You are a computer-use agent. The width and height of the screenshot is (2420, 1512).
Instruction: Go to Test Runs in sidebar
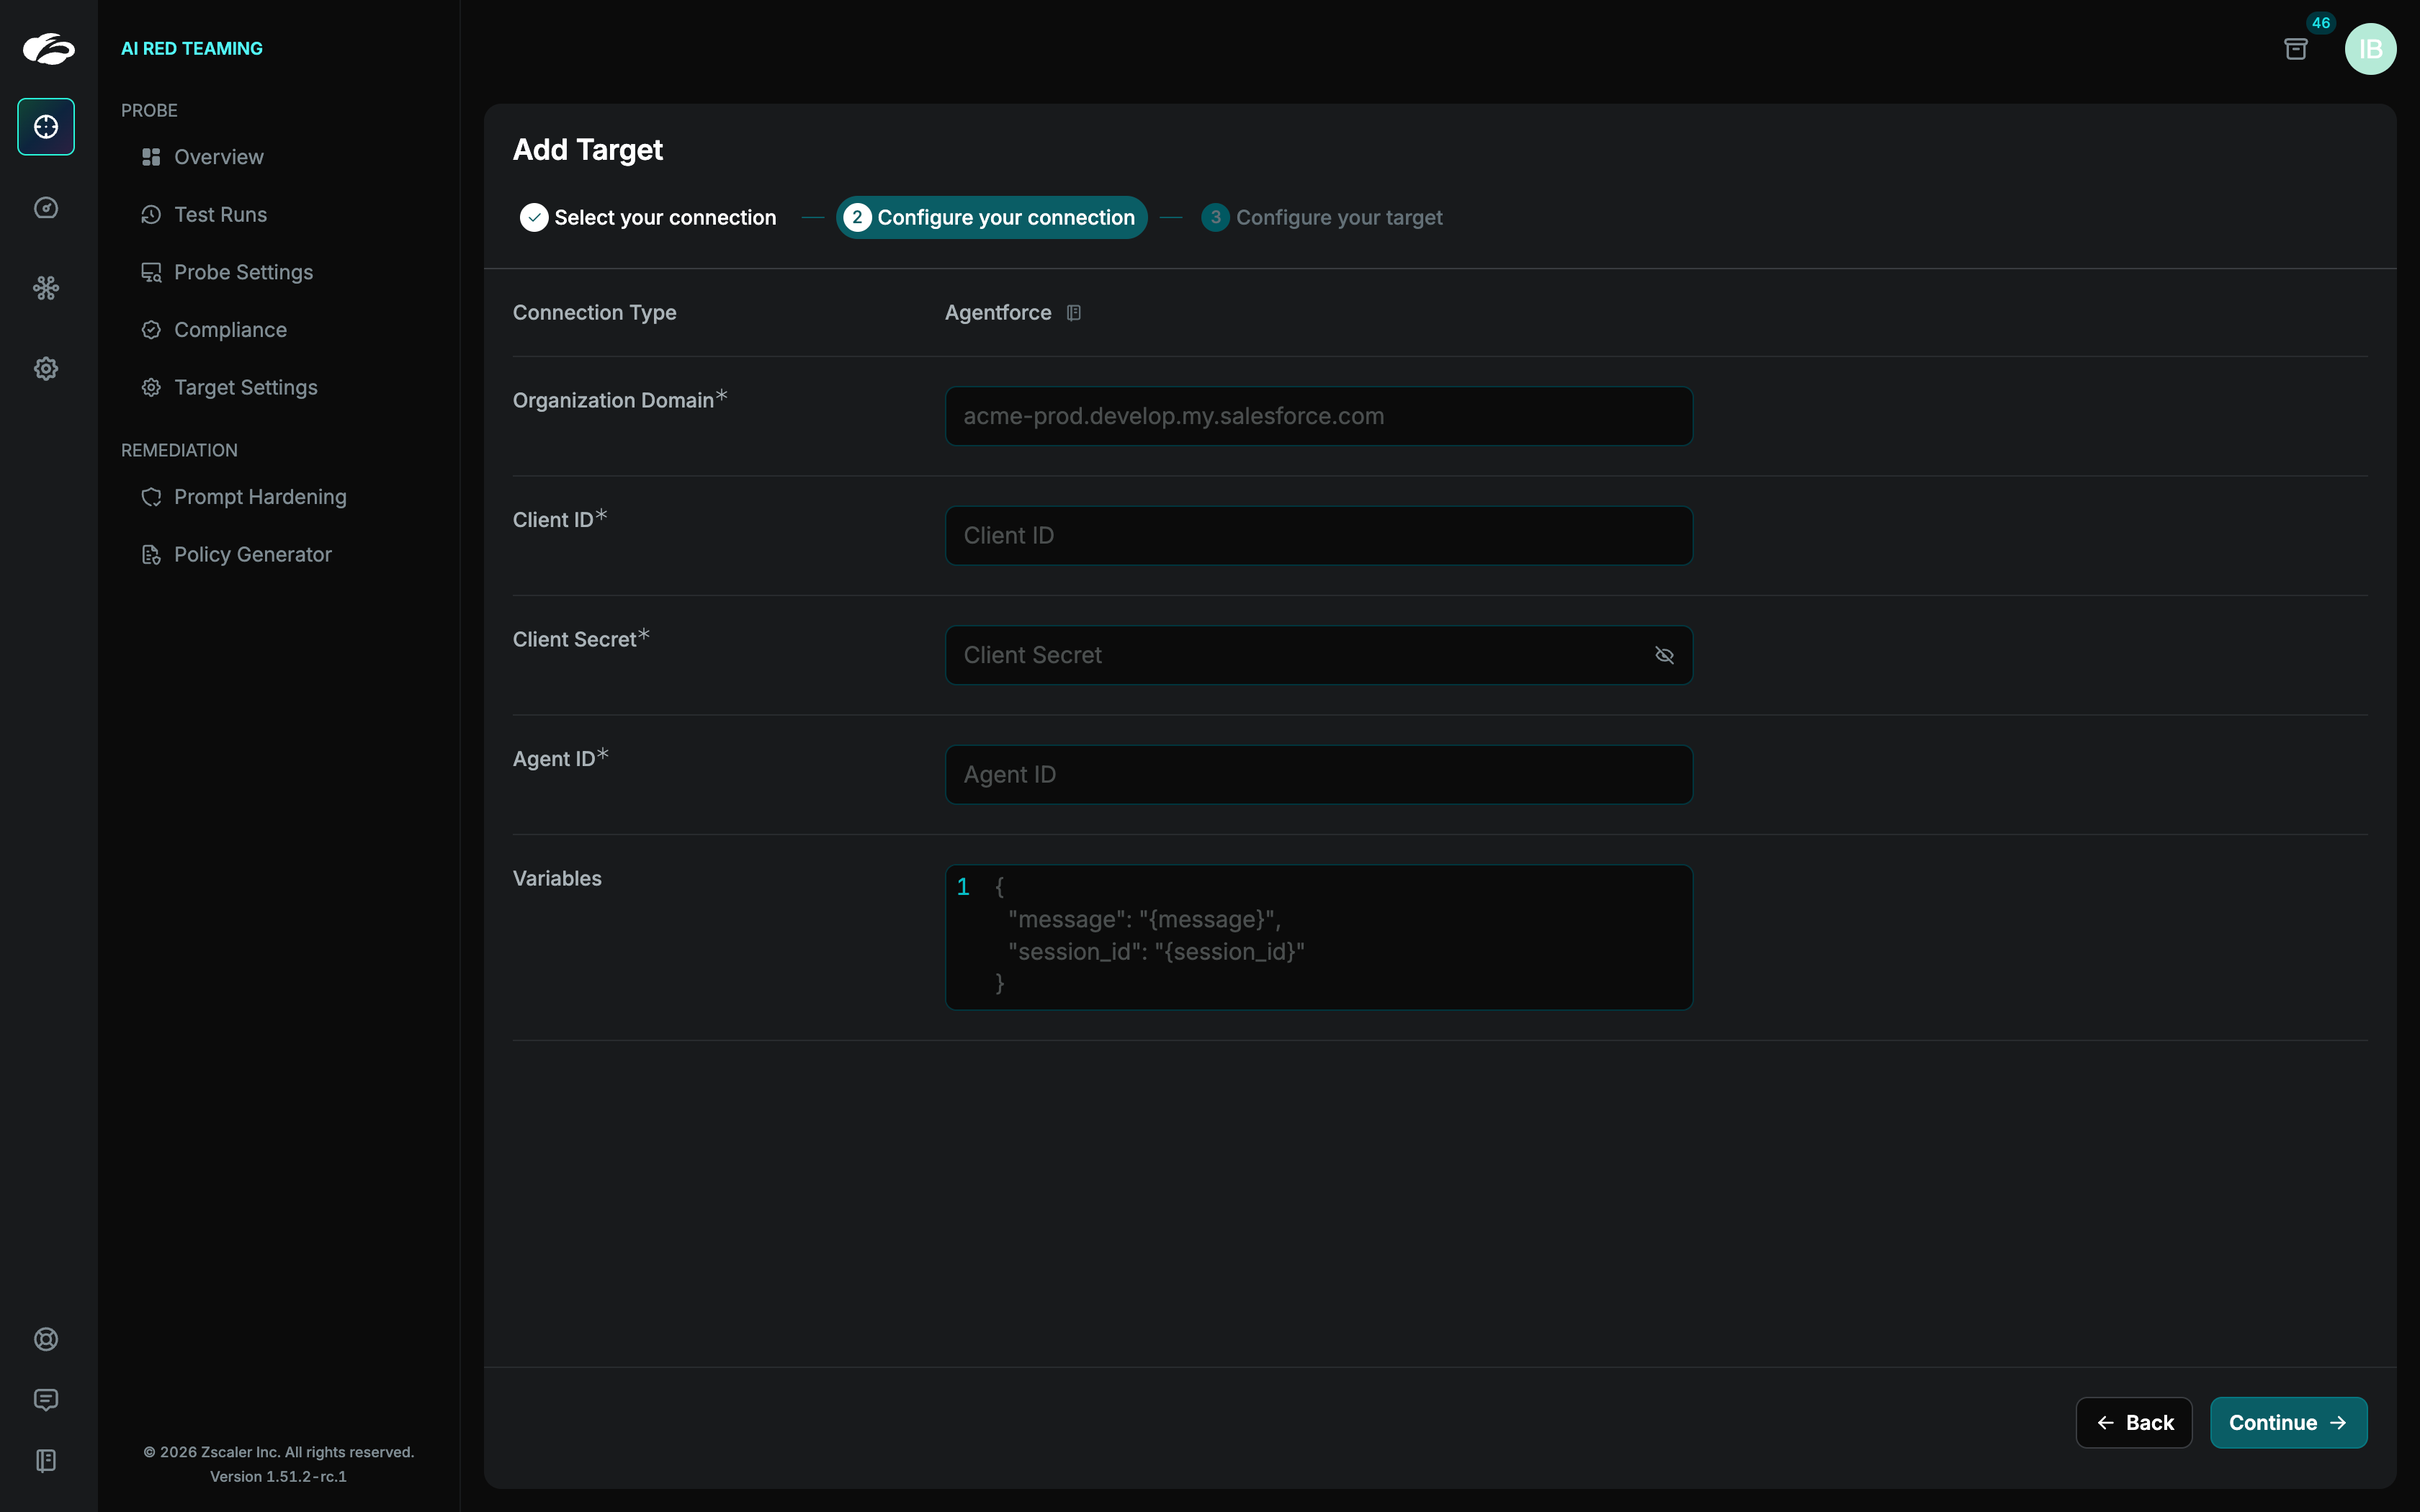click(220, 215)
